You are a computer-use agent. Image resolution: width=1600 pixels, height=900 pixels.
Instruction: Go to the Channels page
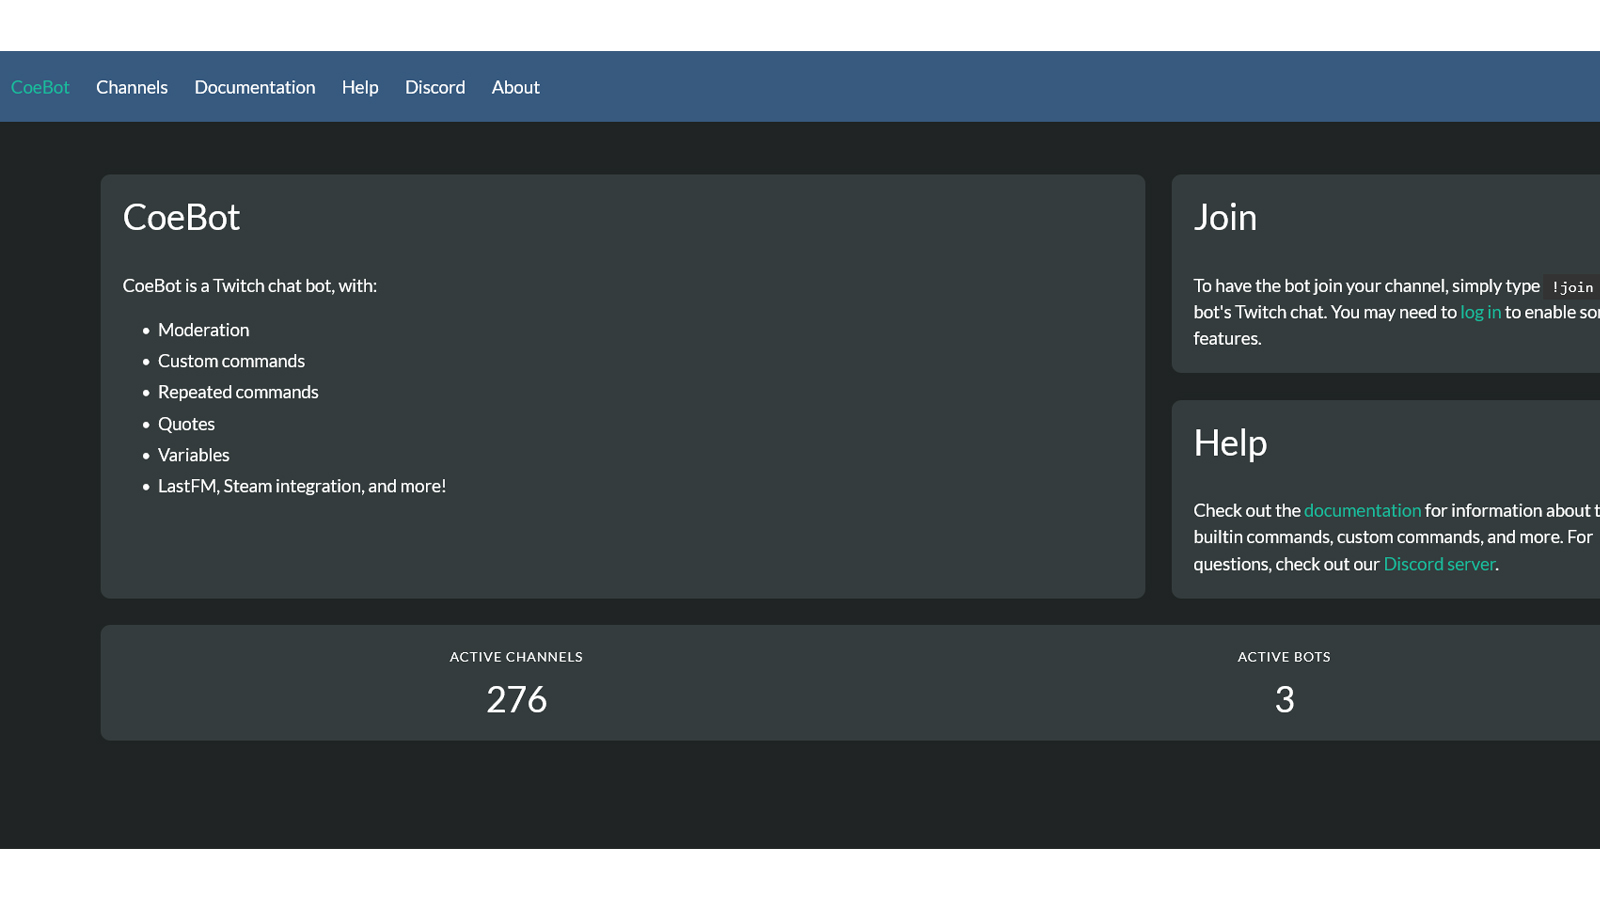pos(132,87)
